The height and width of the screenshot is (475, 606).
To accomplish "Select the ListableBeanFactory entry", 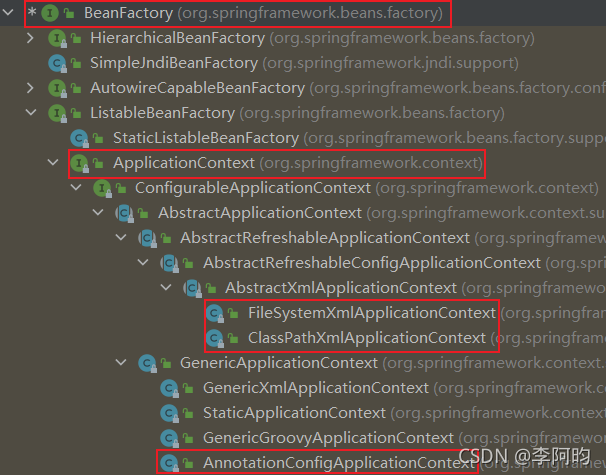I will [x=162, y=113].
